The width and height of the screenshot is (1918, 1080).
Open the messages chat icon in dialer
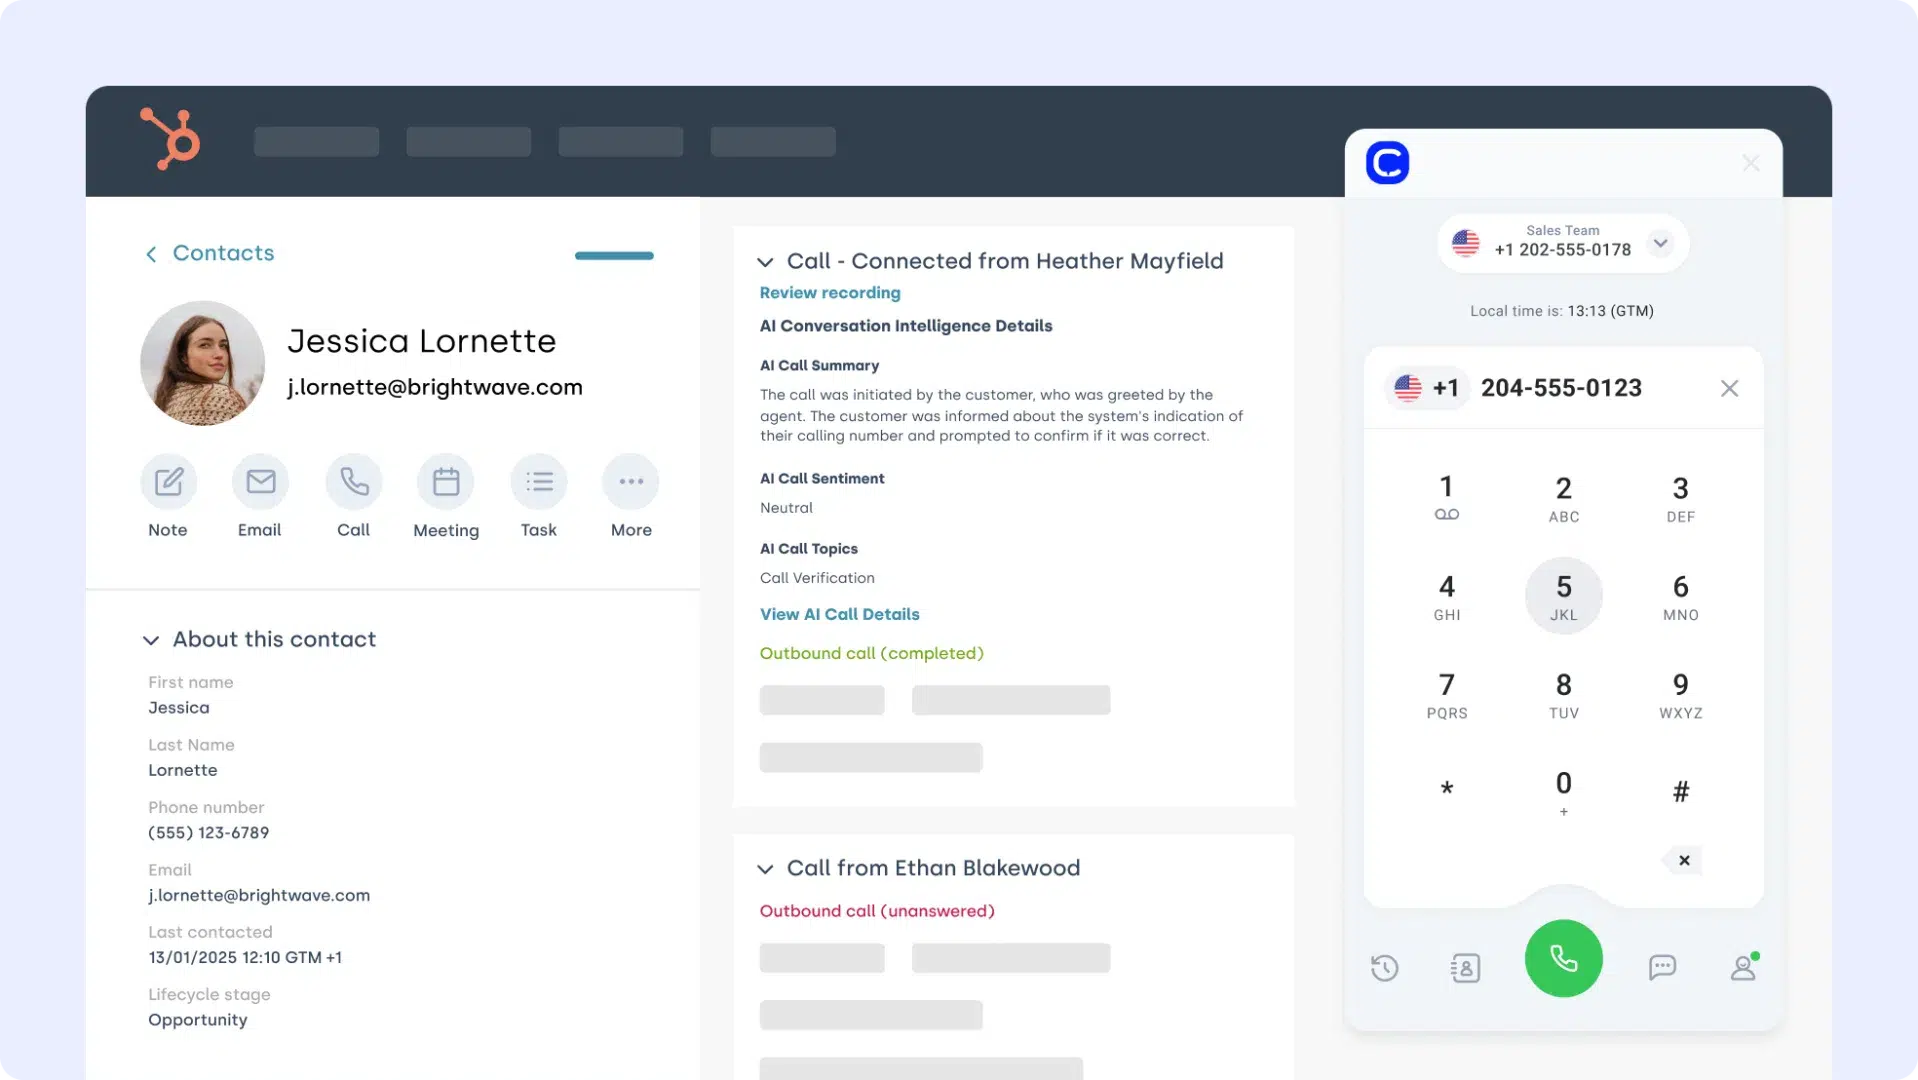click(1662, 967)
